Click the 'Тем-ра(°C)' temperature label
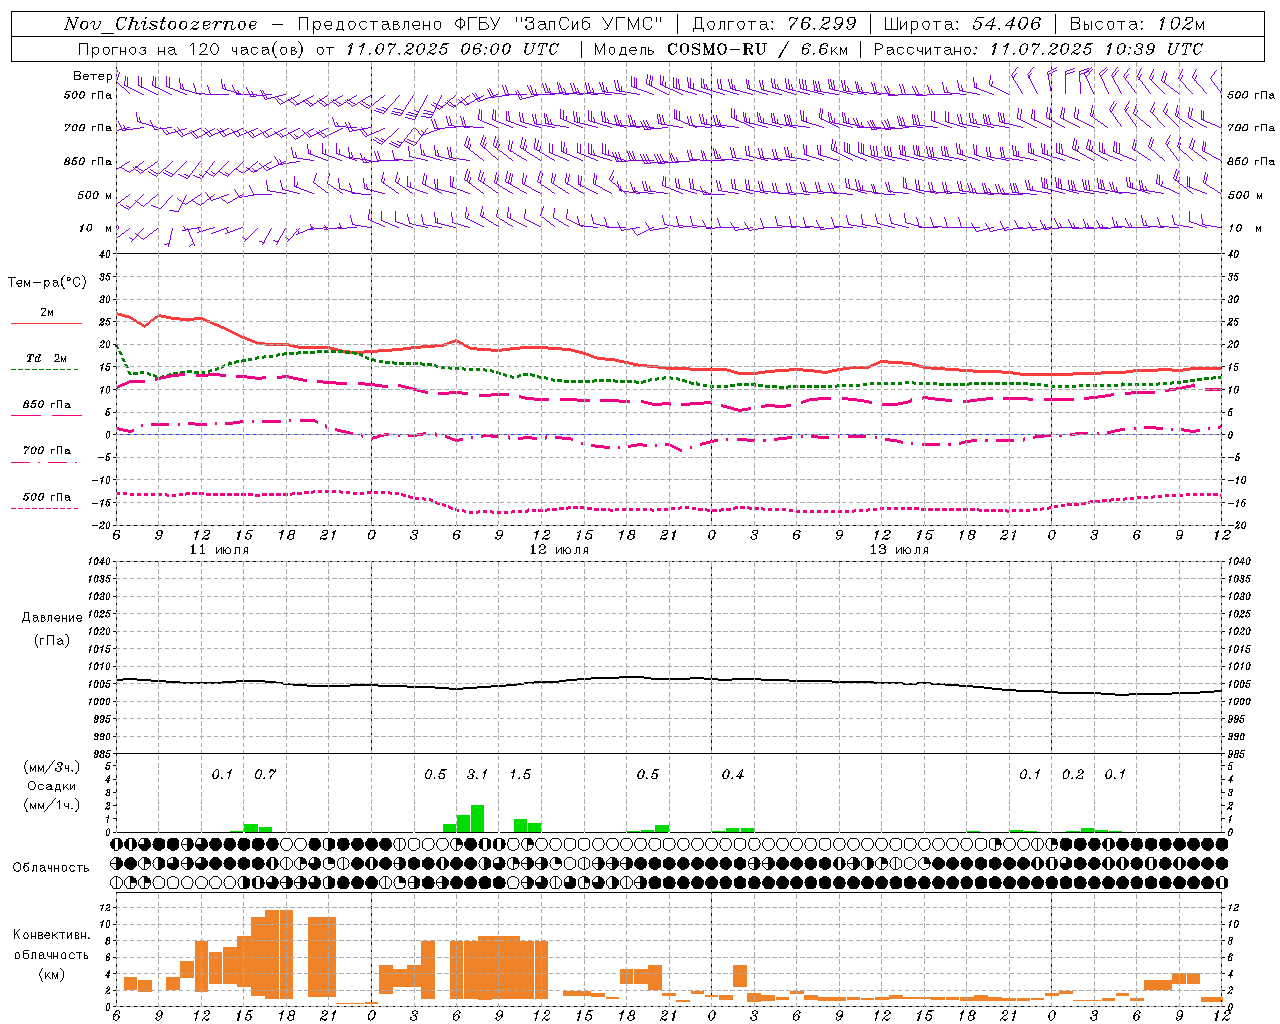 (47, 283)
